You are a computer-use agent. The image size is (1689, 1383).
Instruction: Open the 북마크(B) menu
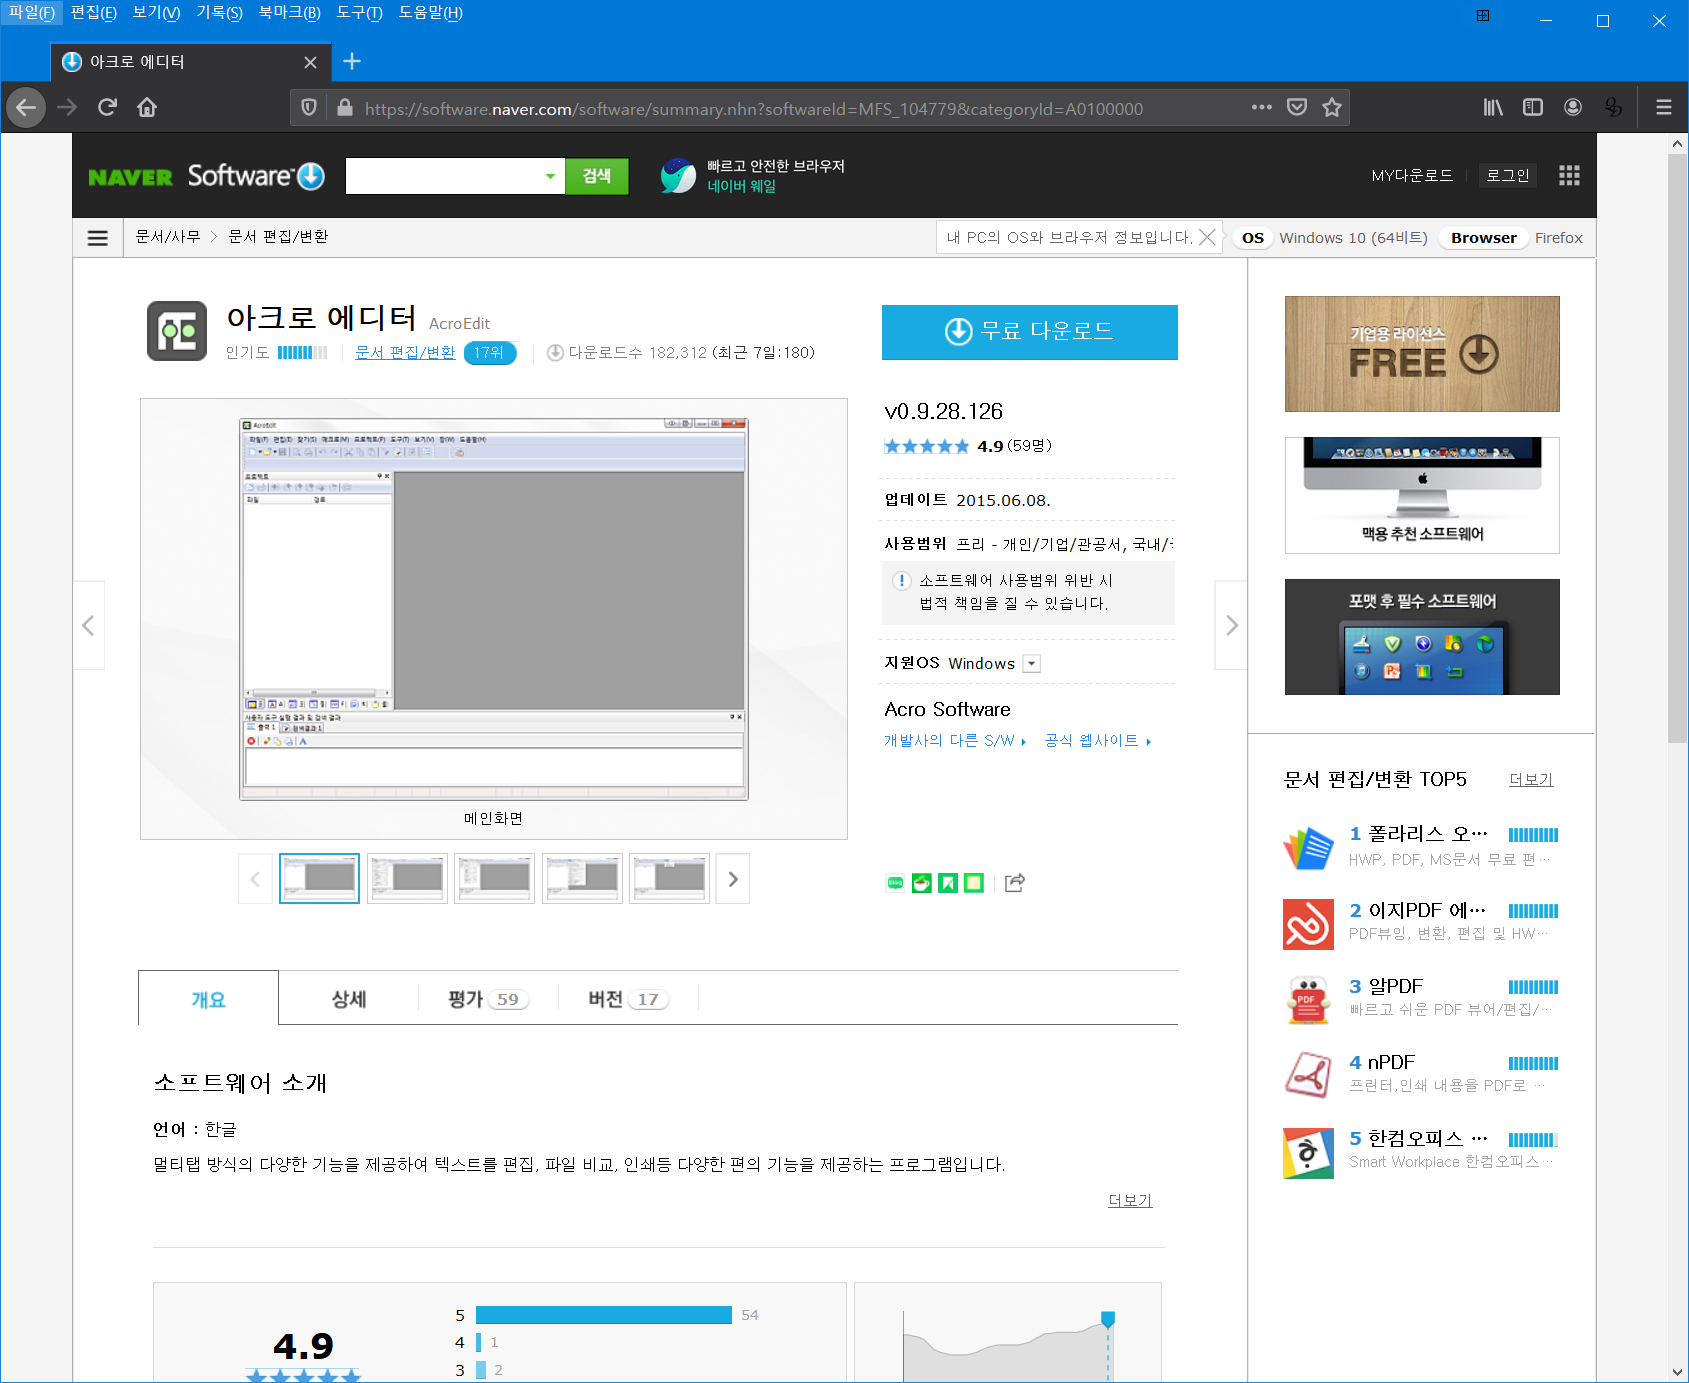click(x=289, y=13)
